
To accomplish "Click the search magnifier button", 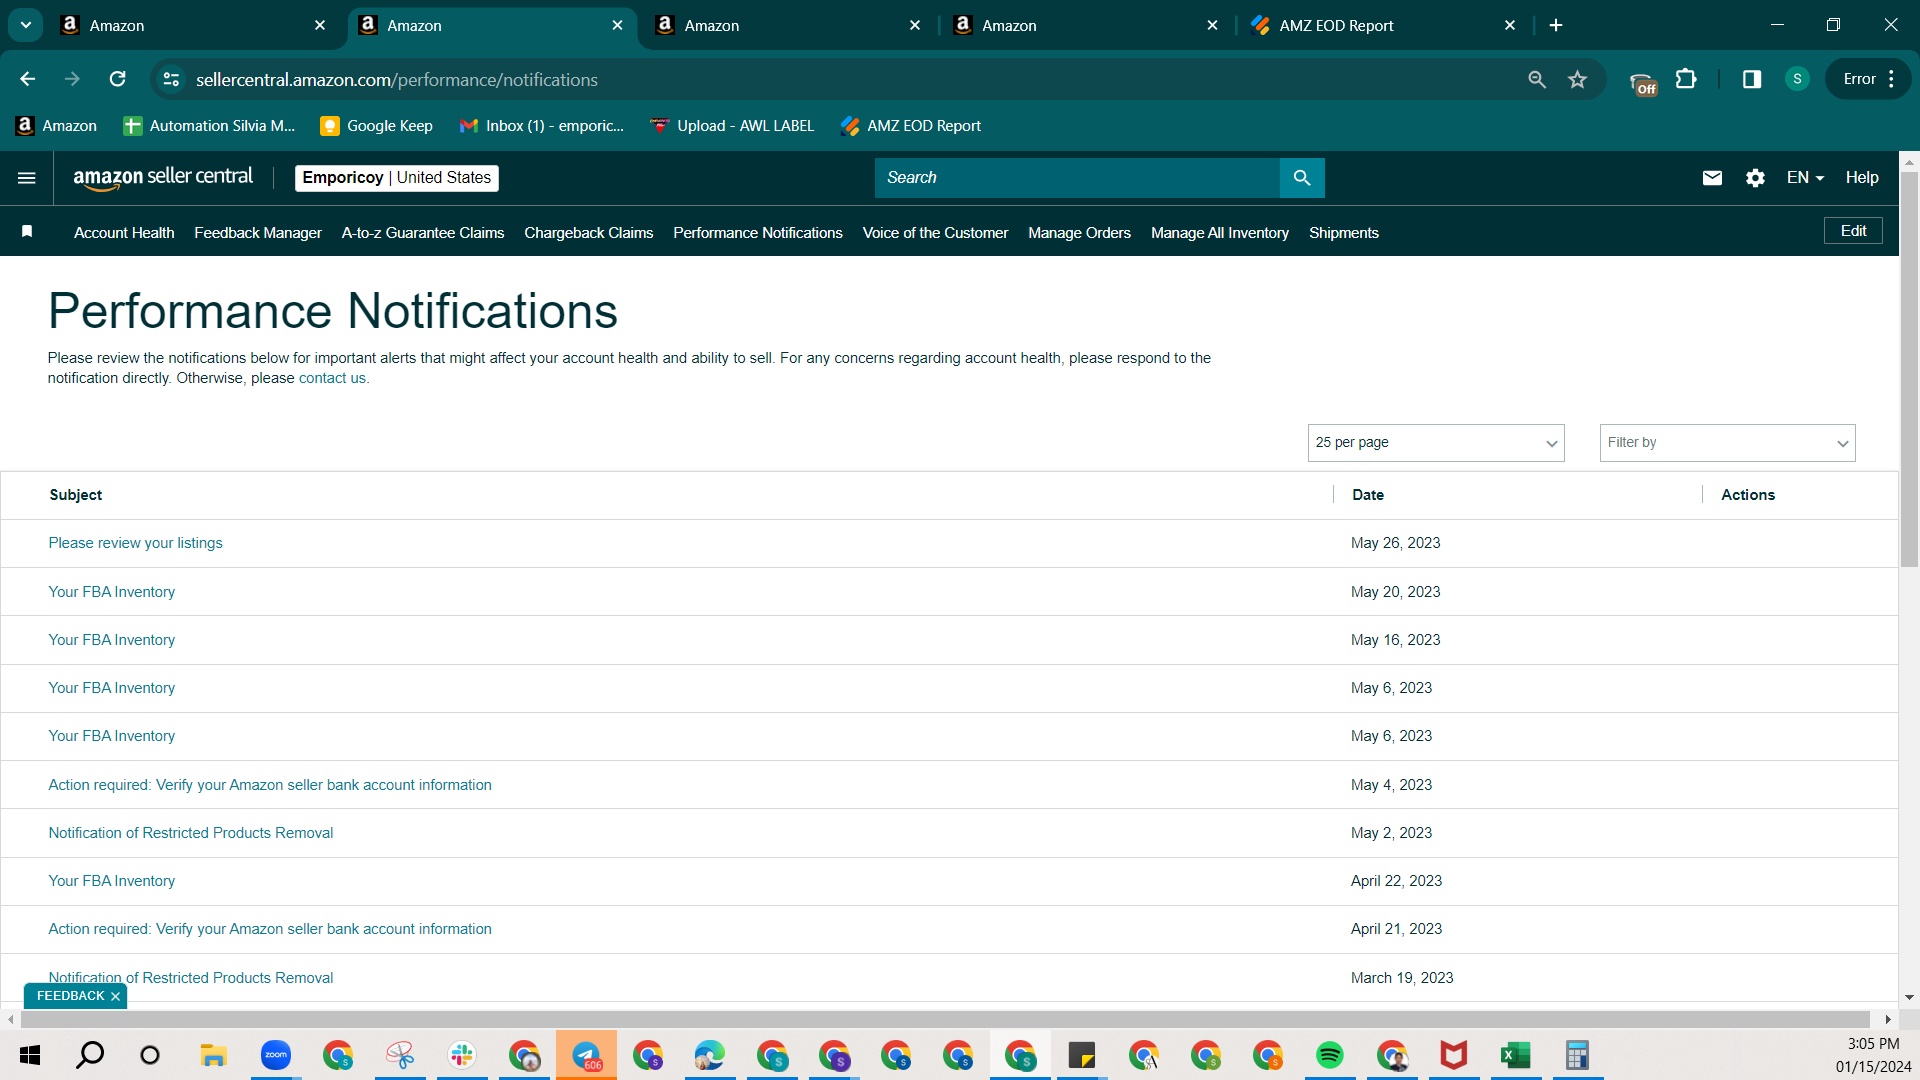I will tap(1302, 178).
